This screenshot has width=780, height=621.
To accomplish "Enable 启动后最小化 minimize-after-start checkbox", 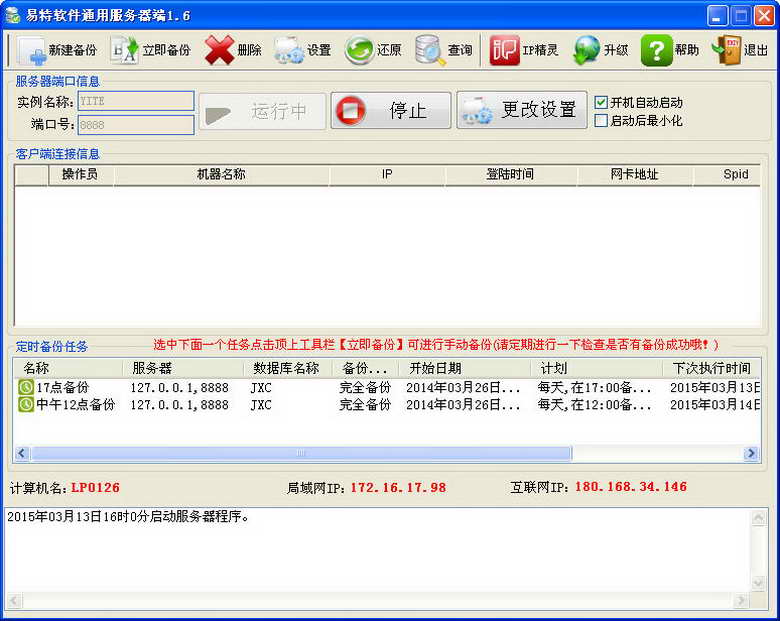I will 601,120.
